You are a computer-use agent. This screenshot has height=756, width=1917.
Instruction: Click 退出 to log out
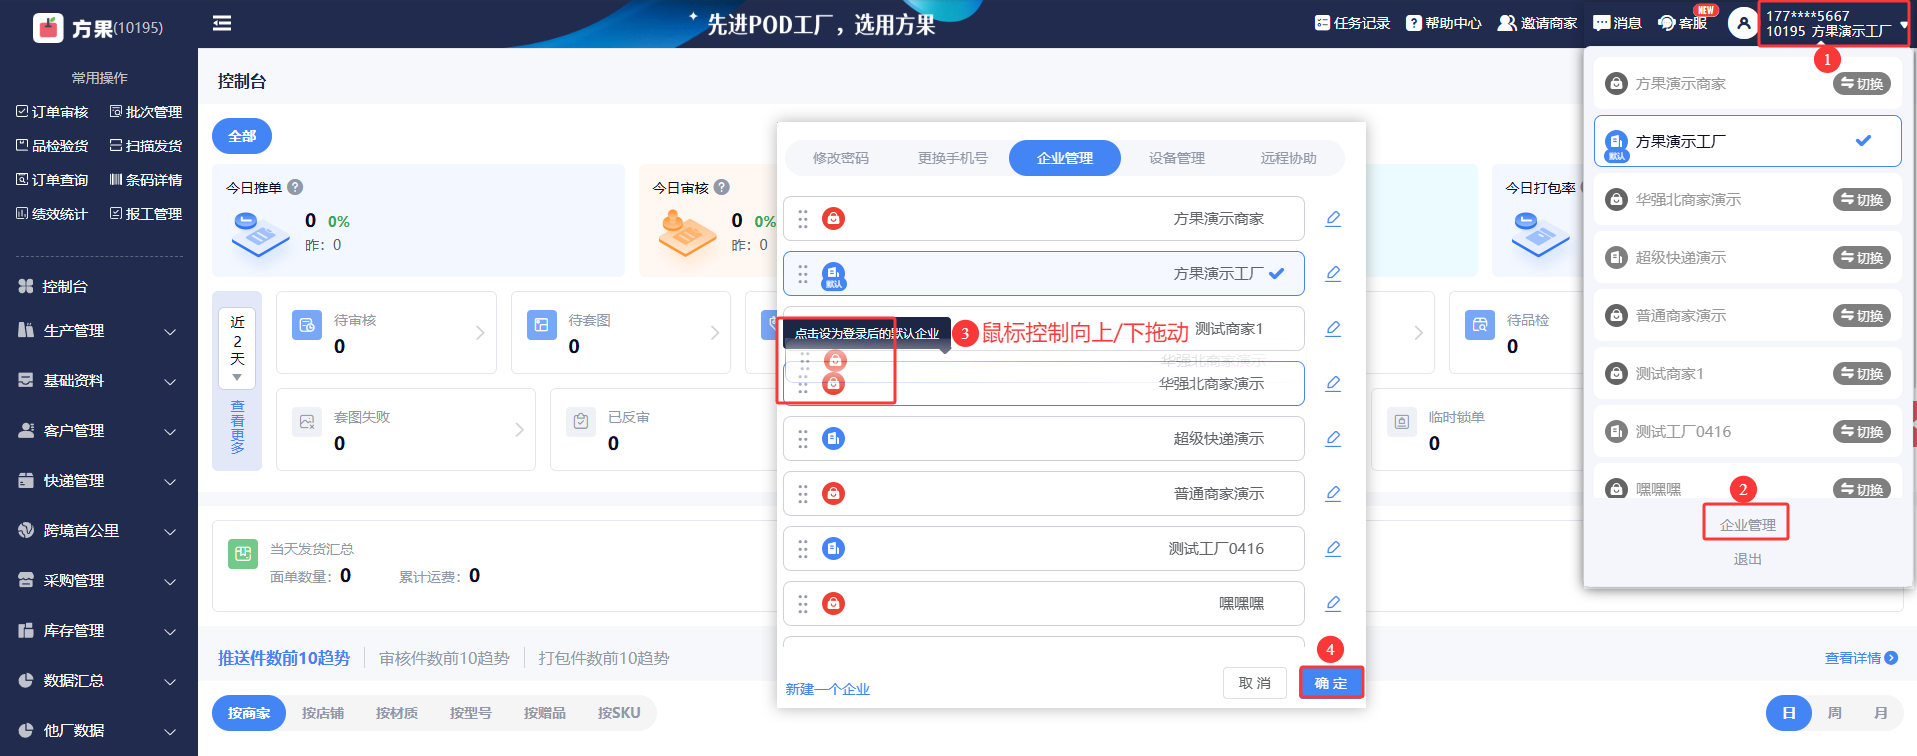[x=1747, y=559]
